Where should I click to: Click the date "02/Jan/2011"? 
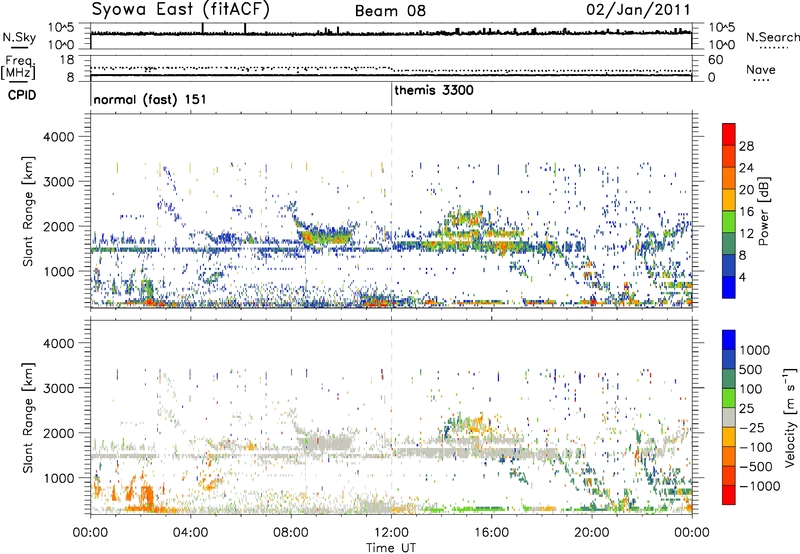[638, 10]
